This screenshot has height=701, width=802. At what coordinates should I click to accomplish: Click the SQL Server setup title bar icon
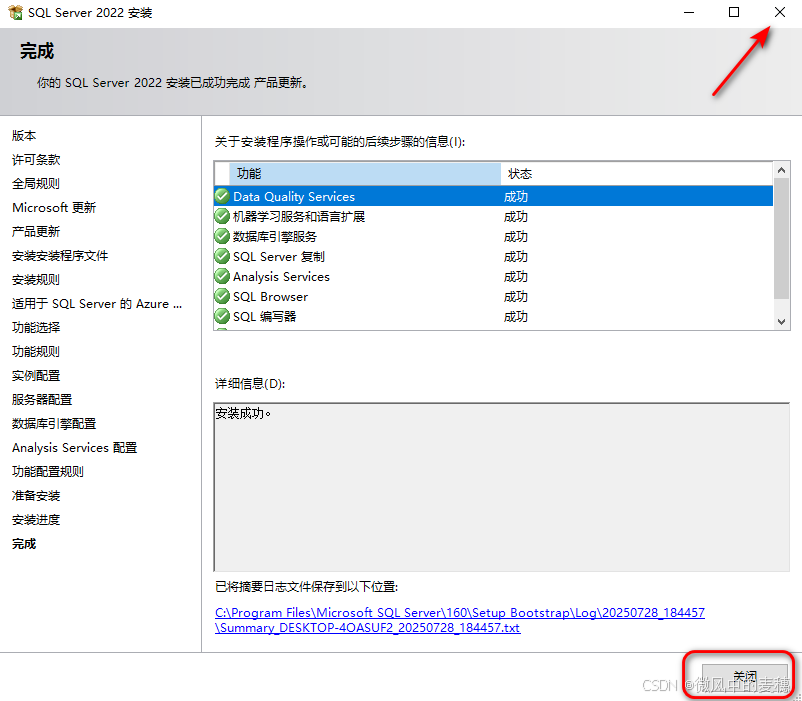15,12
